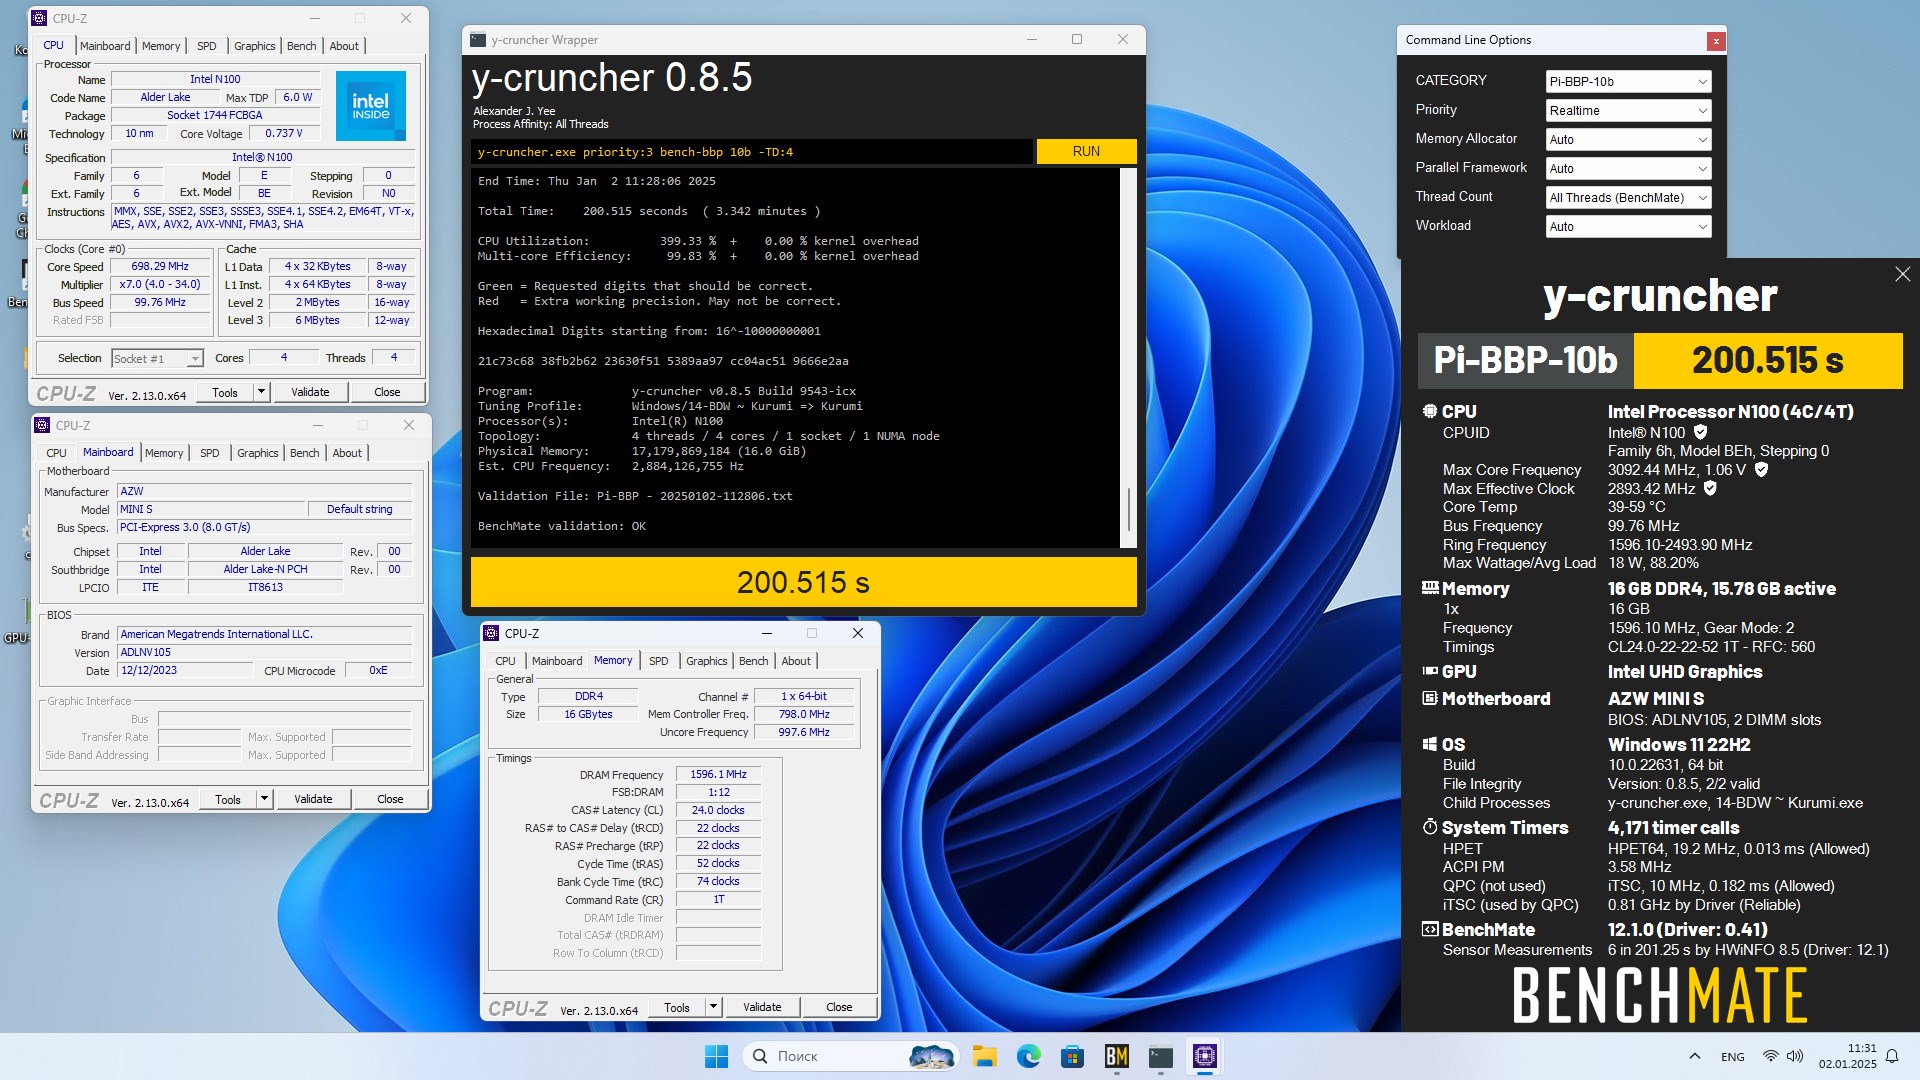This screenshot has height=1080, width=1920.
Task: Click the CPU section chip icon in BenchMate
Action: (x=1430, y=411)
